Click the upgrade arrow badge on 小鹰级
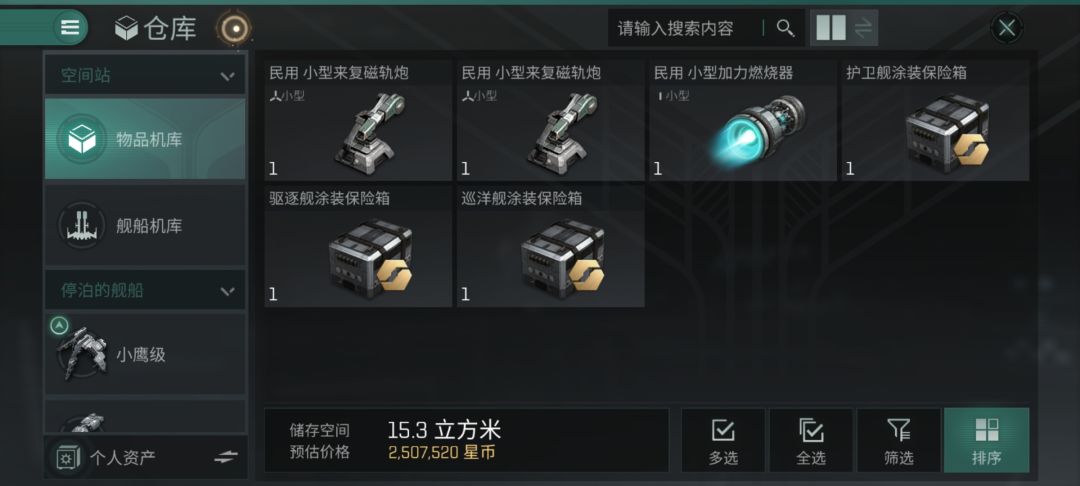The image size is (1080, 486). 59,324
